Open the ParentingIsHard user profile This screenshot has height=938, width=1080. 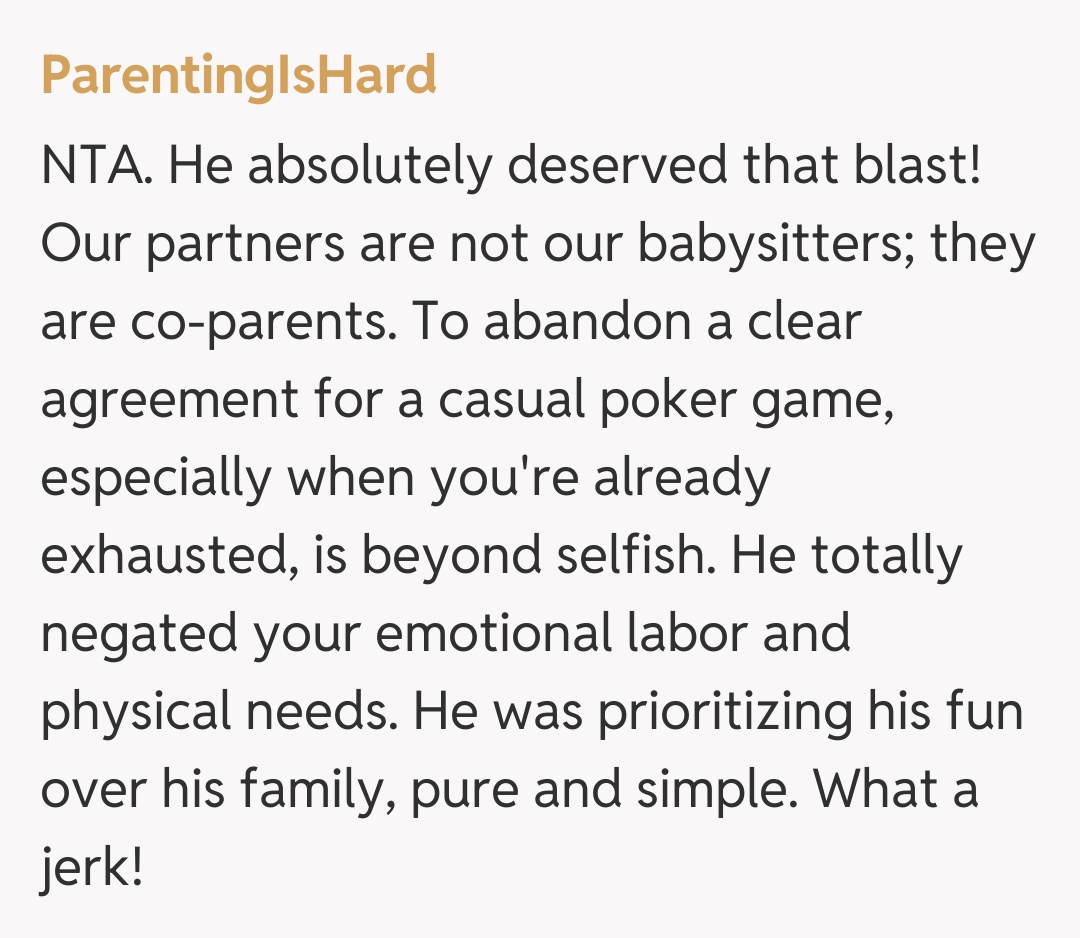(x=238, y=75)
